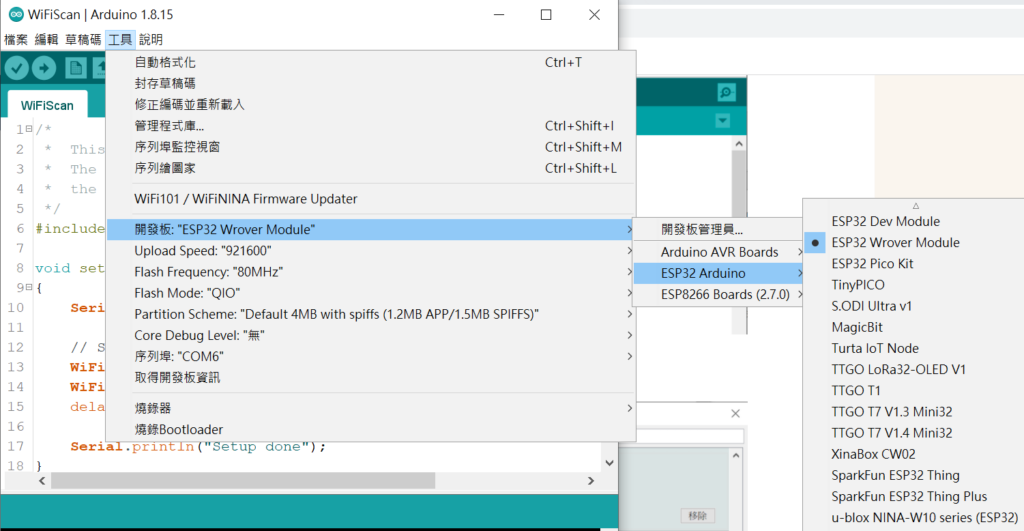Switch to the WiFiScan sketch tab

47,104
